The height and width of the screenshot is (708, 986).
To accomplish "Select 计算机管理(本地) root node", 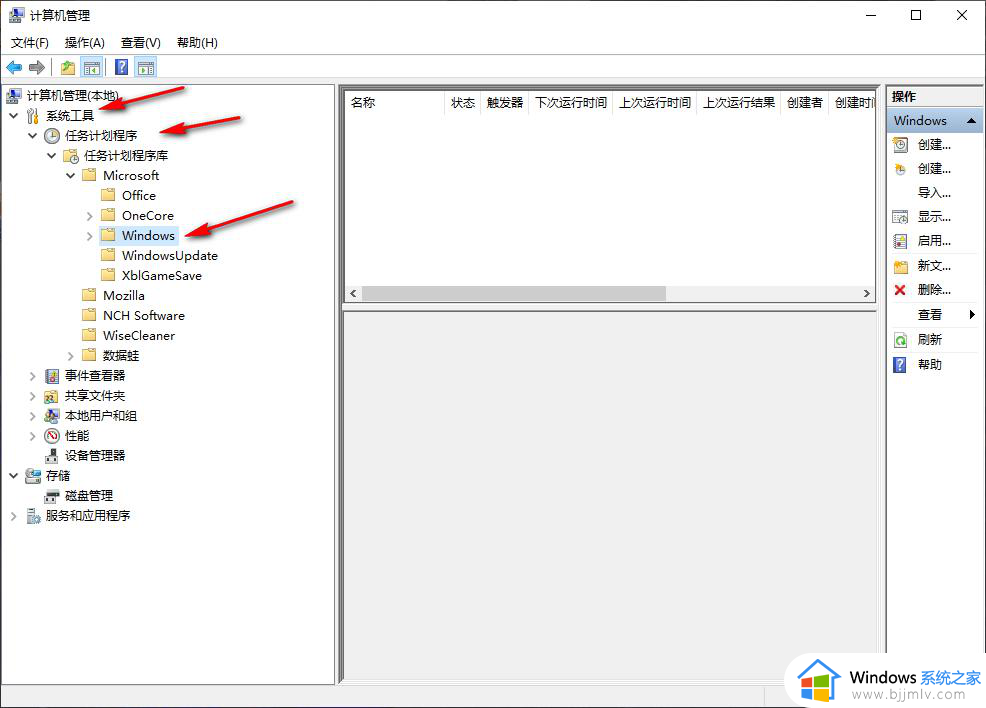I will click(72, 96).
